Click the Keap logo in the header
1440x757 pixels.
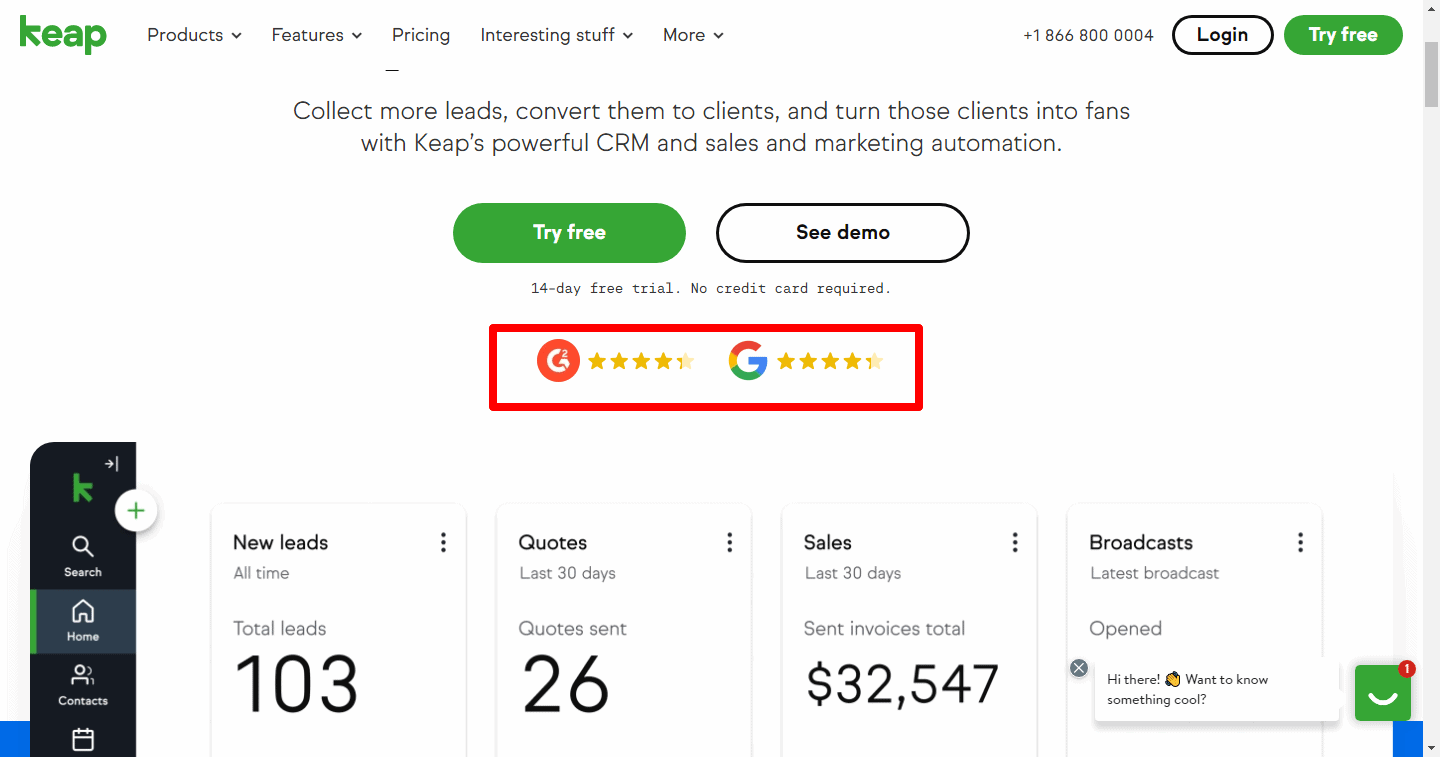[63, 35]
